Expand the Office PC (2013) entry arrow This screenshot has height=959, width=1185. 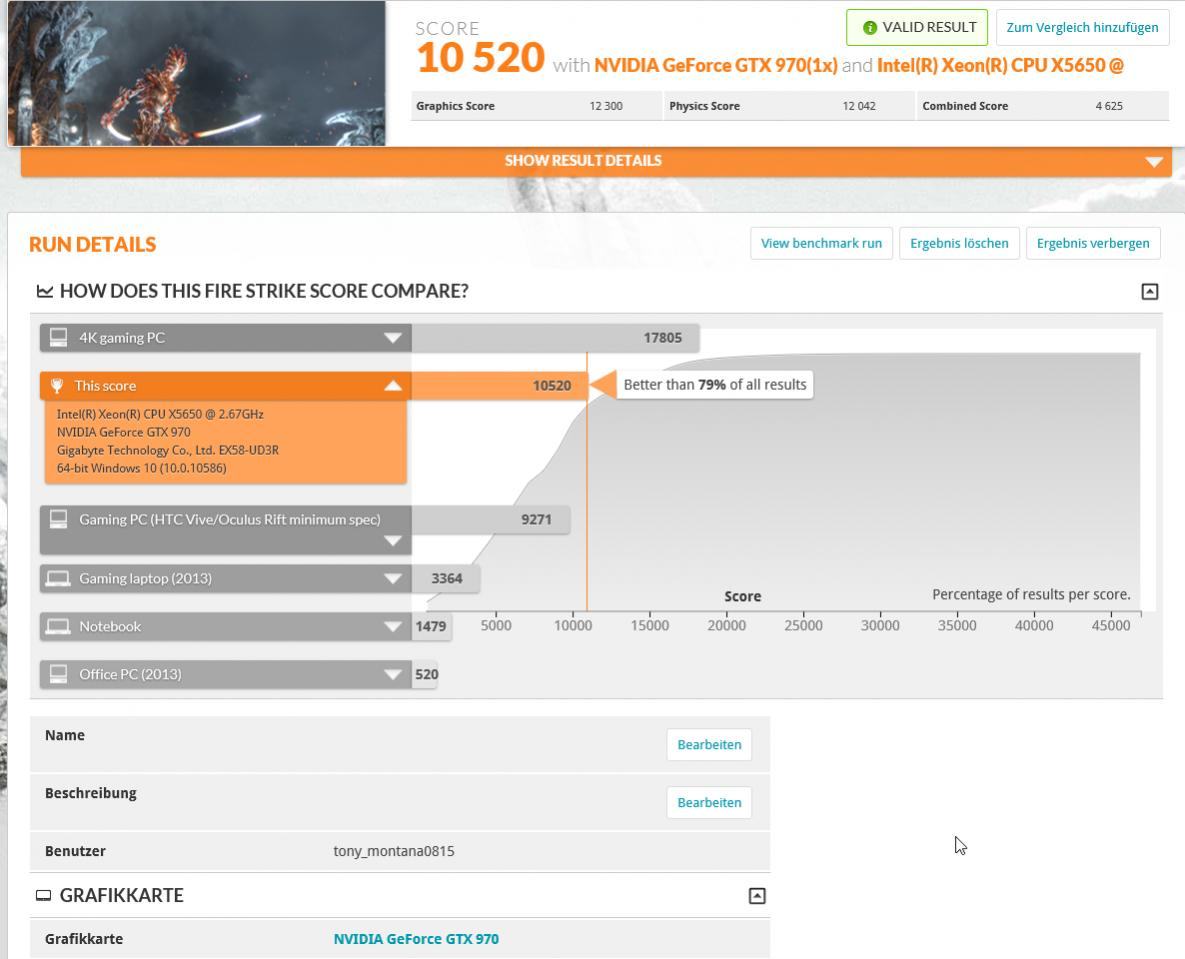pos(392,674)
